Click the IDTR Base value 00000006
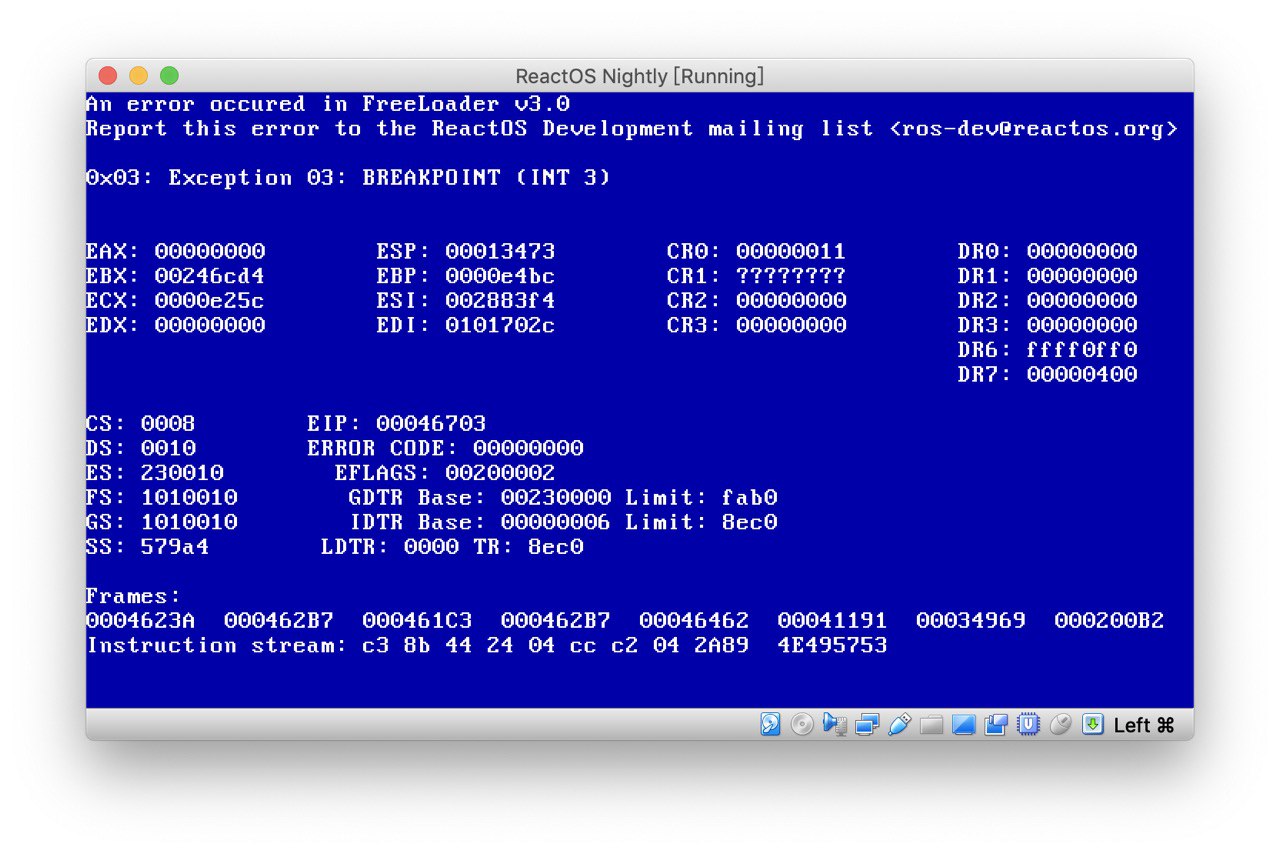This screenshot has height=854, width=1280. tap(556, 522)
